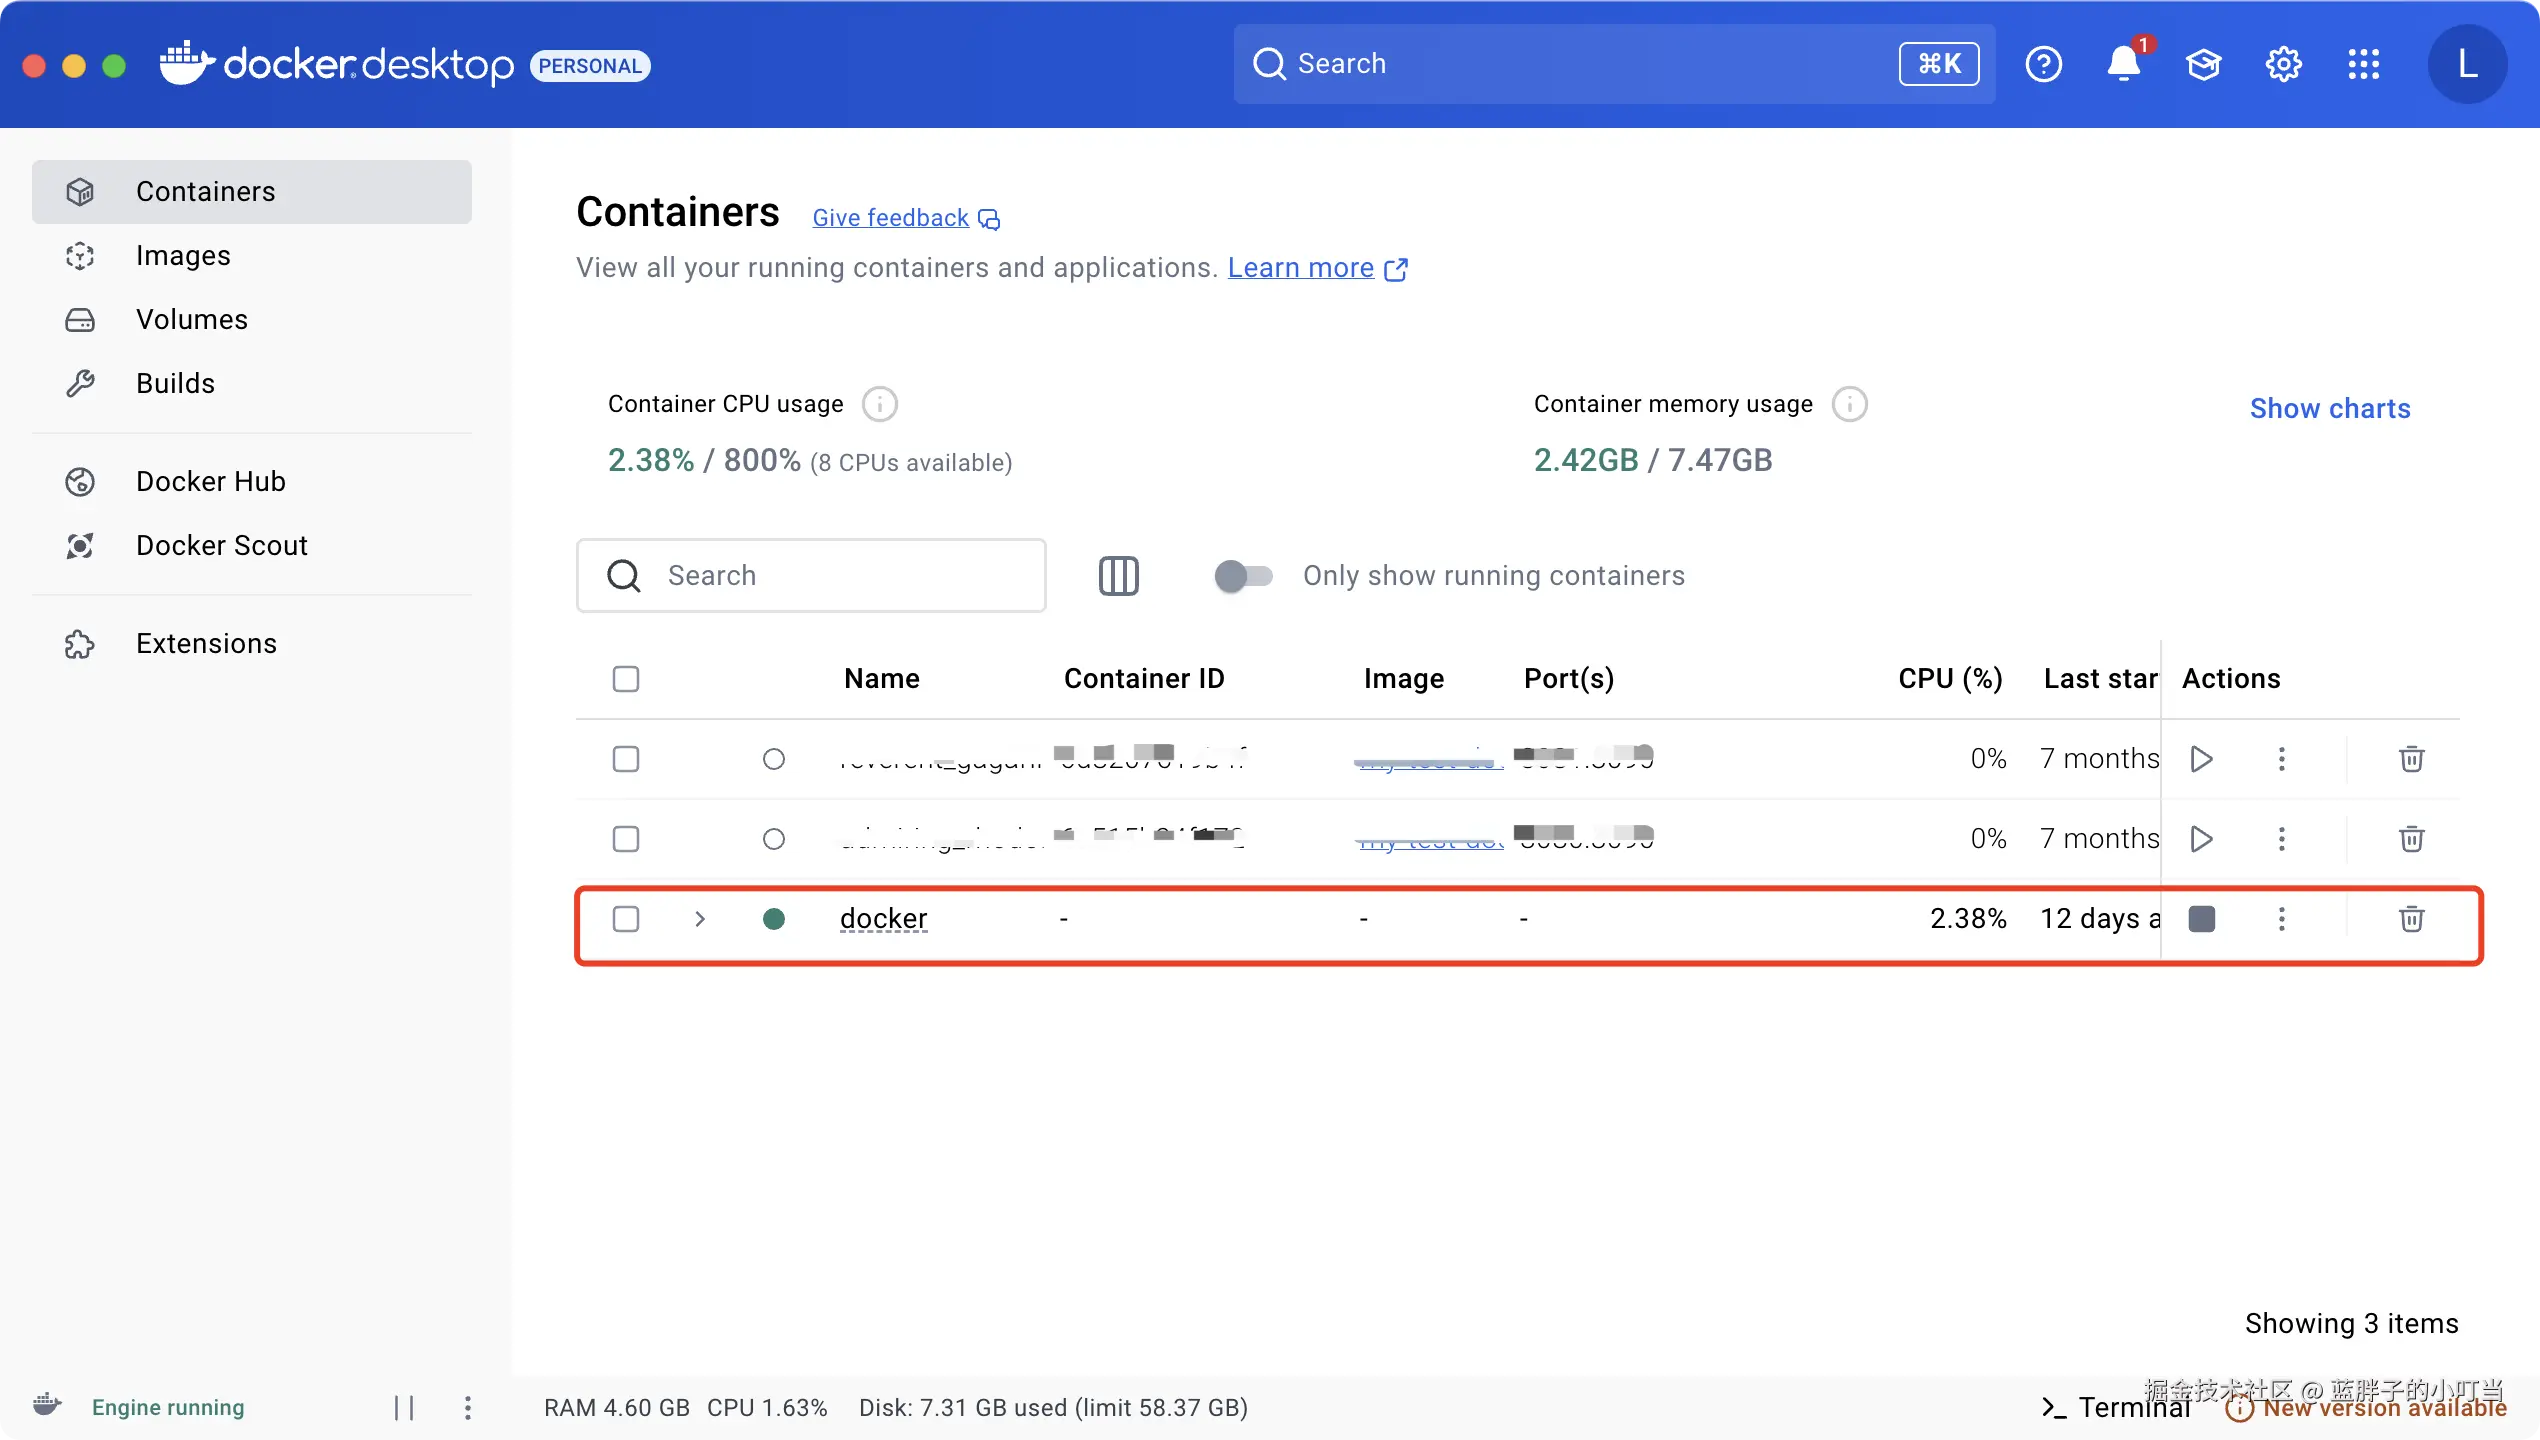This screenshot has width=2540, height=1440.
Task: Click the help question mark icon
Action: pos(2043,64)
